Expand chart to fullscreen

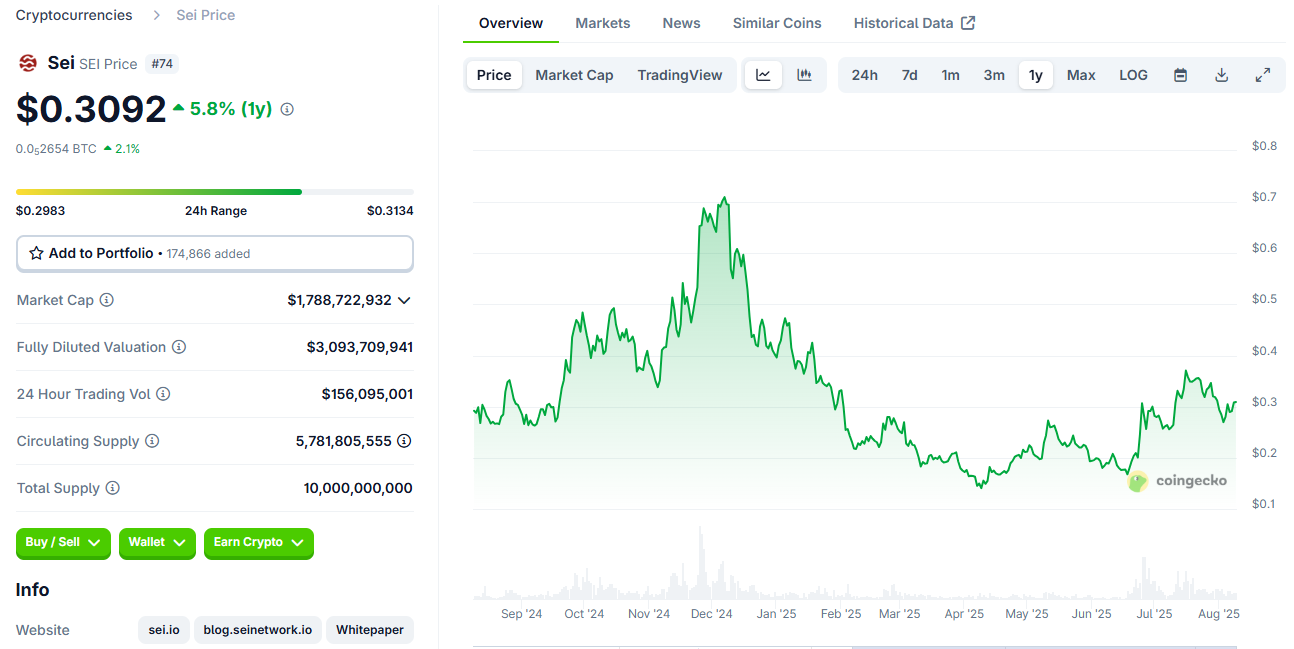tap(1263, 75)
